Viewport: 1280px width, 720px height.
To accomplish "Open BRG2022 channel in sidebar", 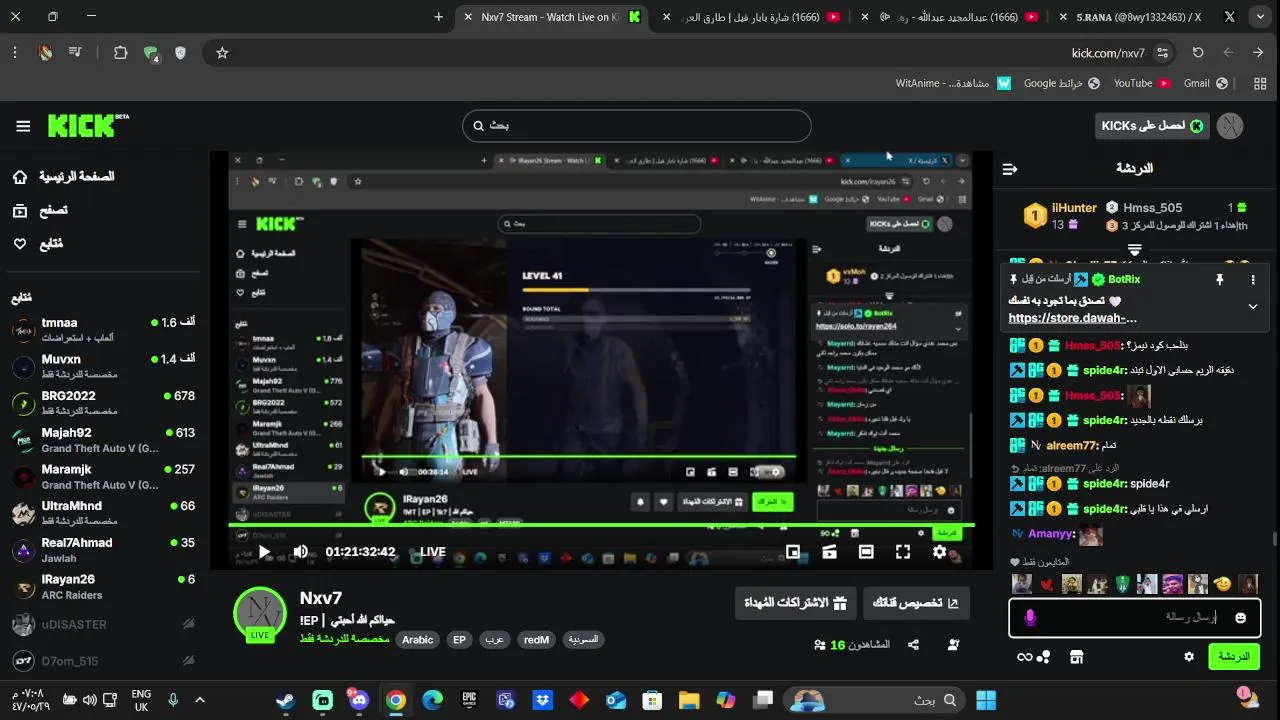I will pos(103,403).
